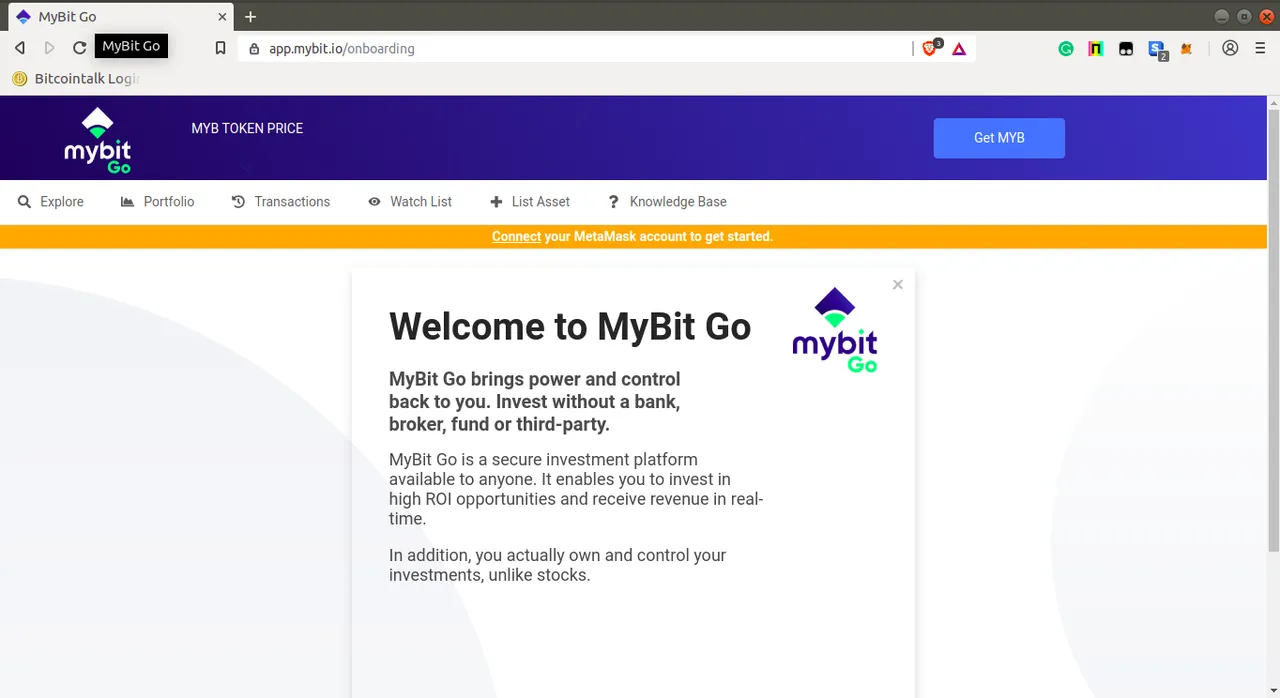Click the blue S extension with badge 2

(x=1157, y=49)
